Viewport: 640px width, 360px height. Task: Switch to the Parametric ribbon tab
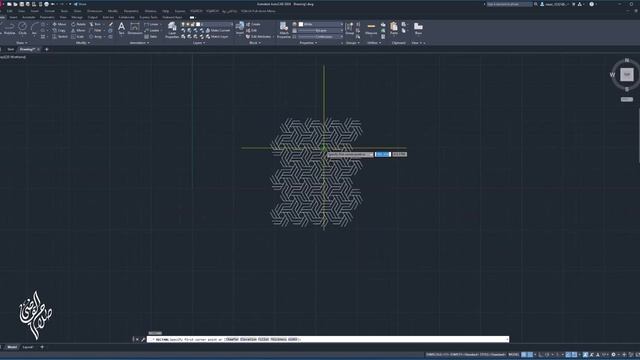coord(47,18)
